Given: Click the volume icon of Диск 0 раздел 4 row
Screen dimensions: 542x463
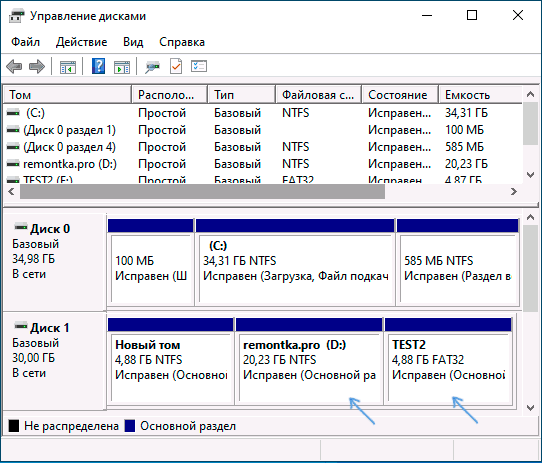Looking at the screenshot, I should pos(13,147).
